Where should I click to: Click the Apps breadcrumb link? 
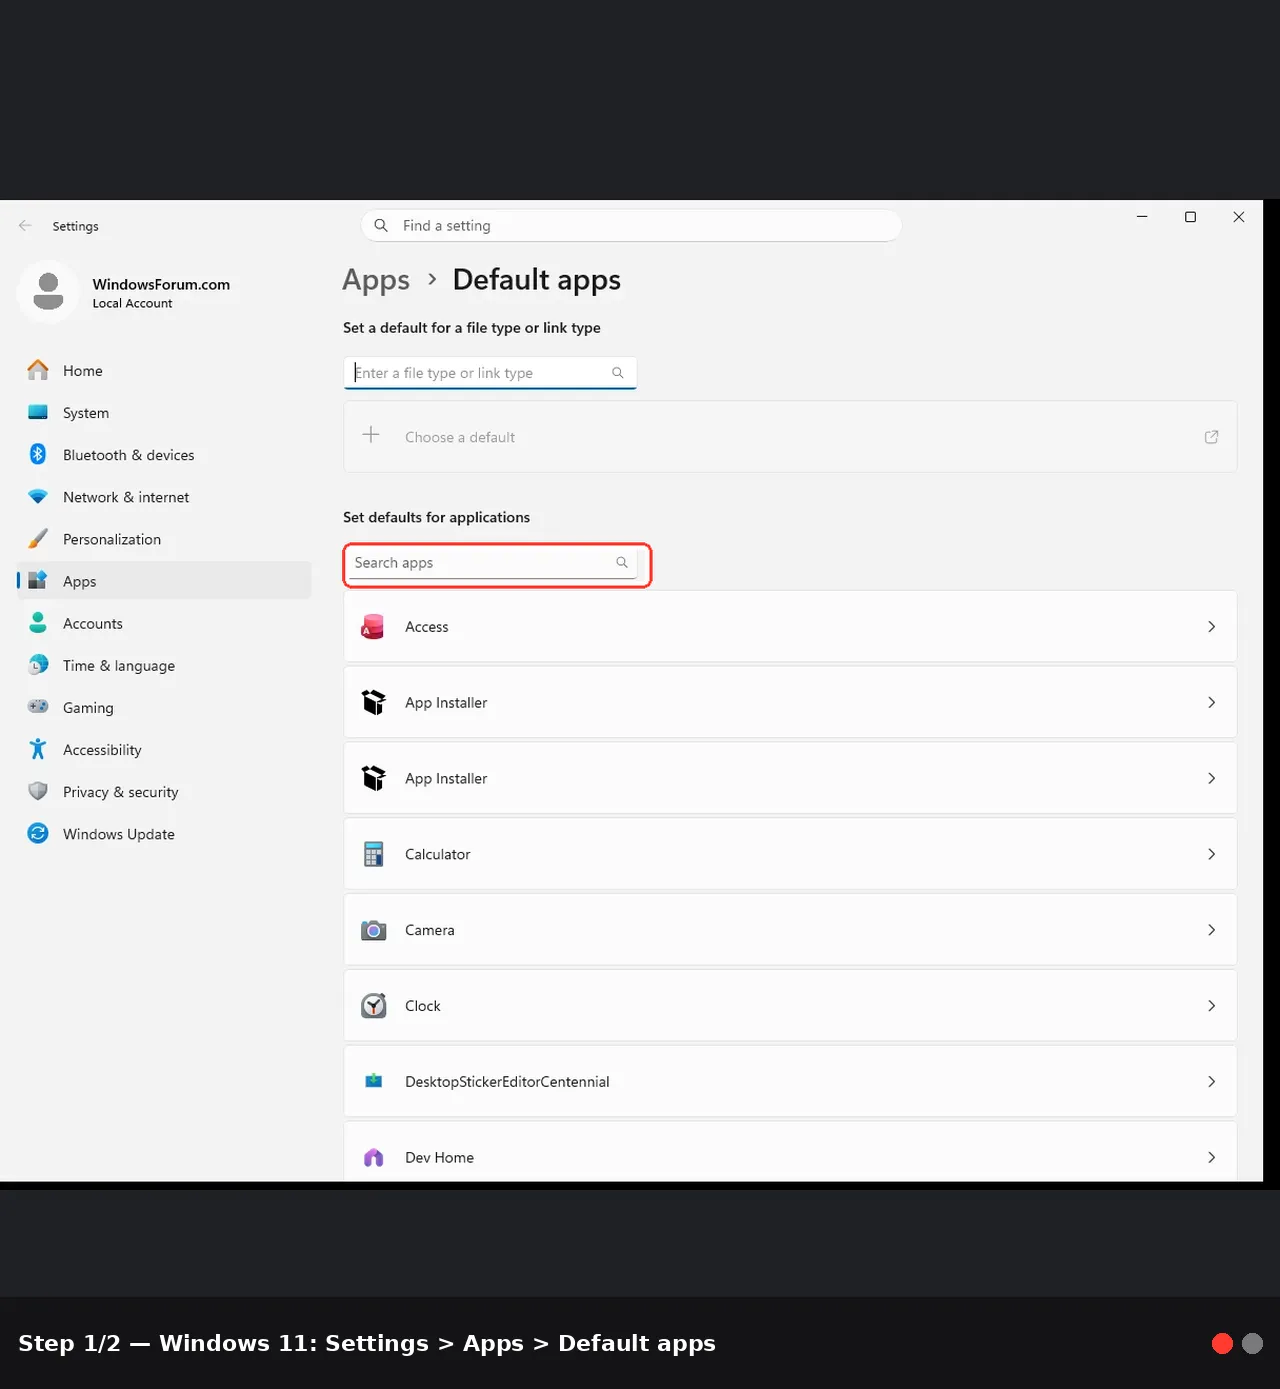[376, 280]
